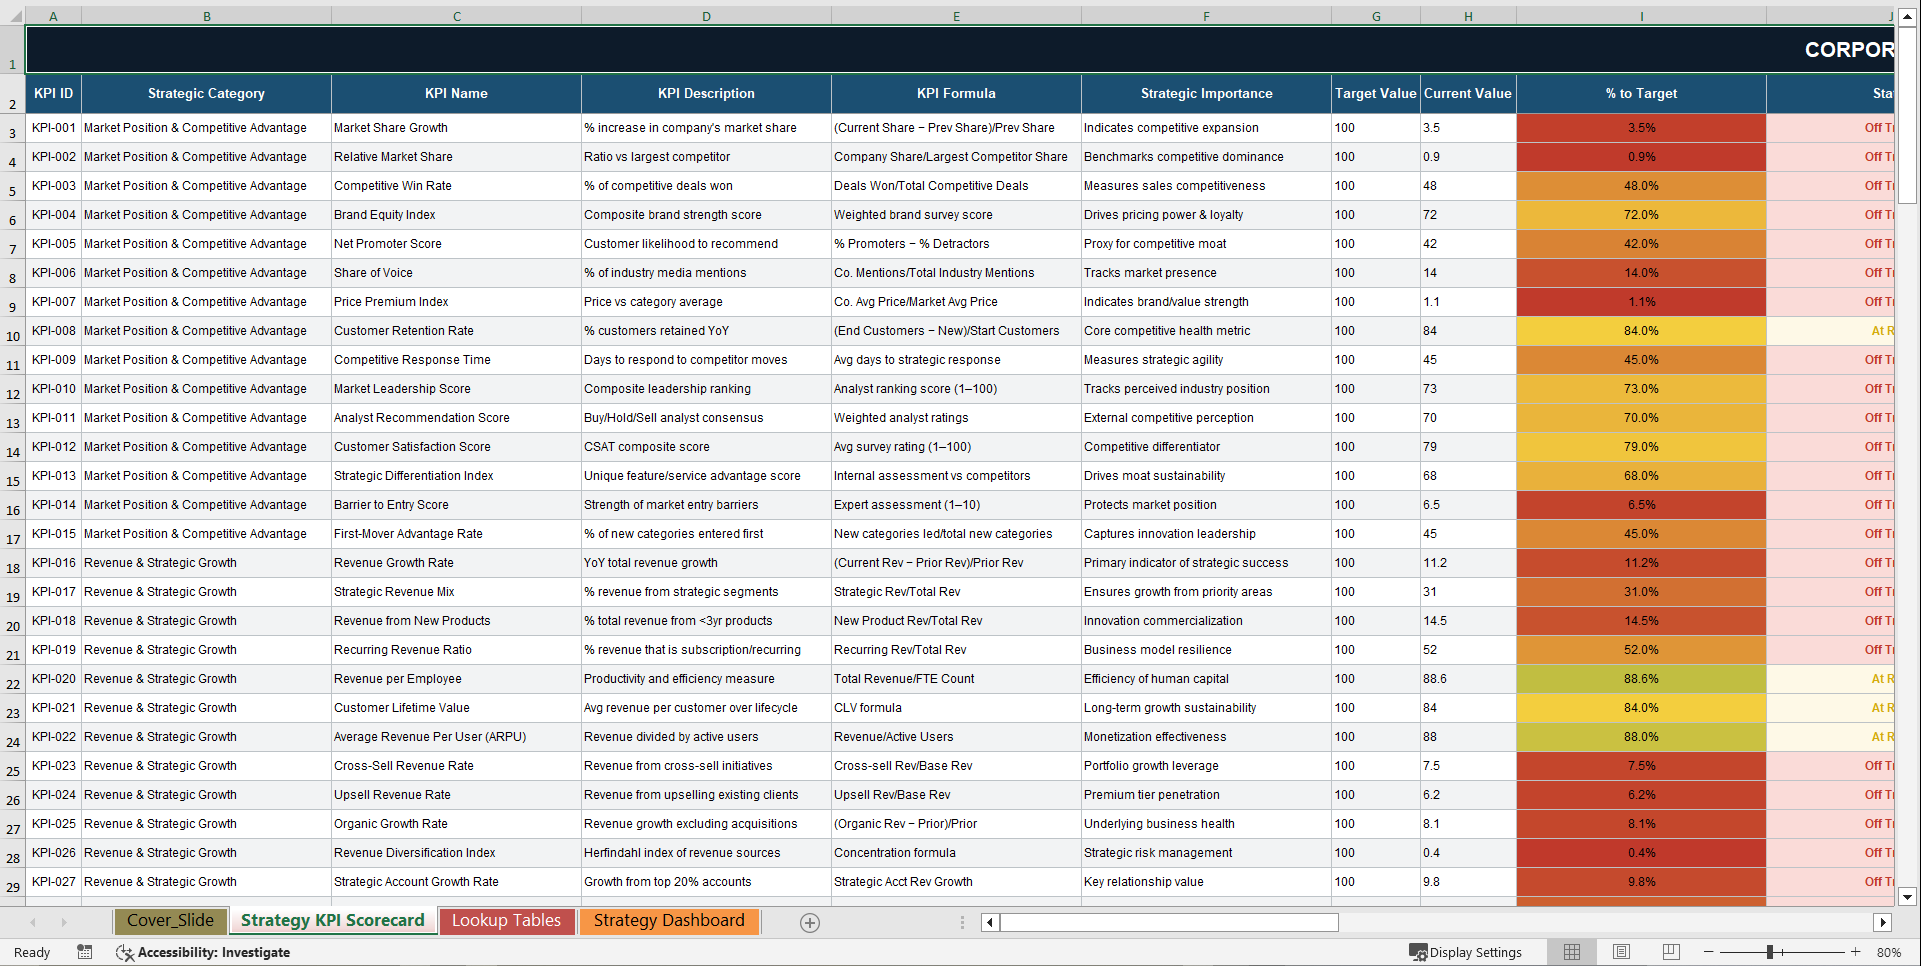Select column B by its header
This screenshot has height=966, width=1921.
[206, 16]
